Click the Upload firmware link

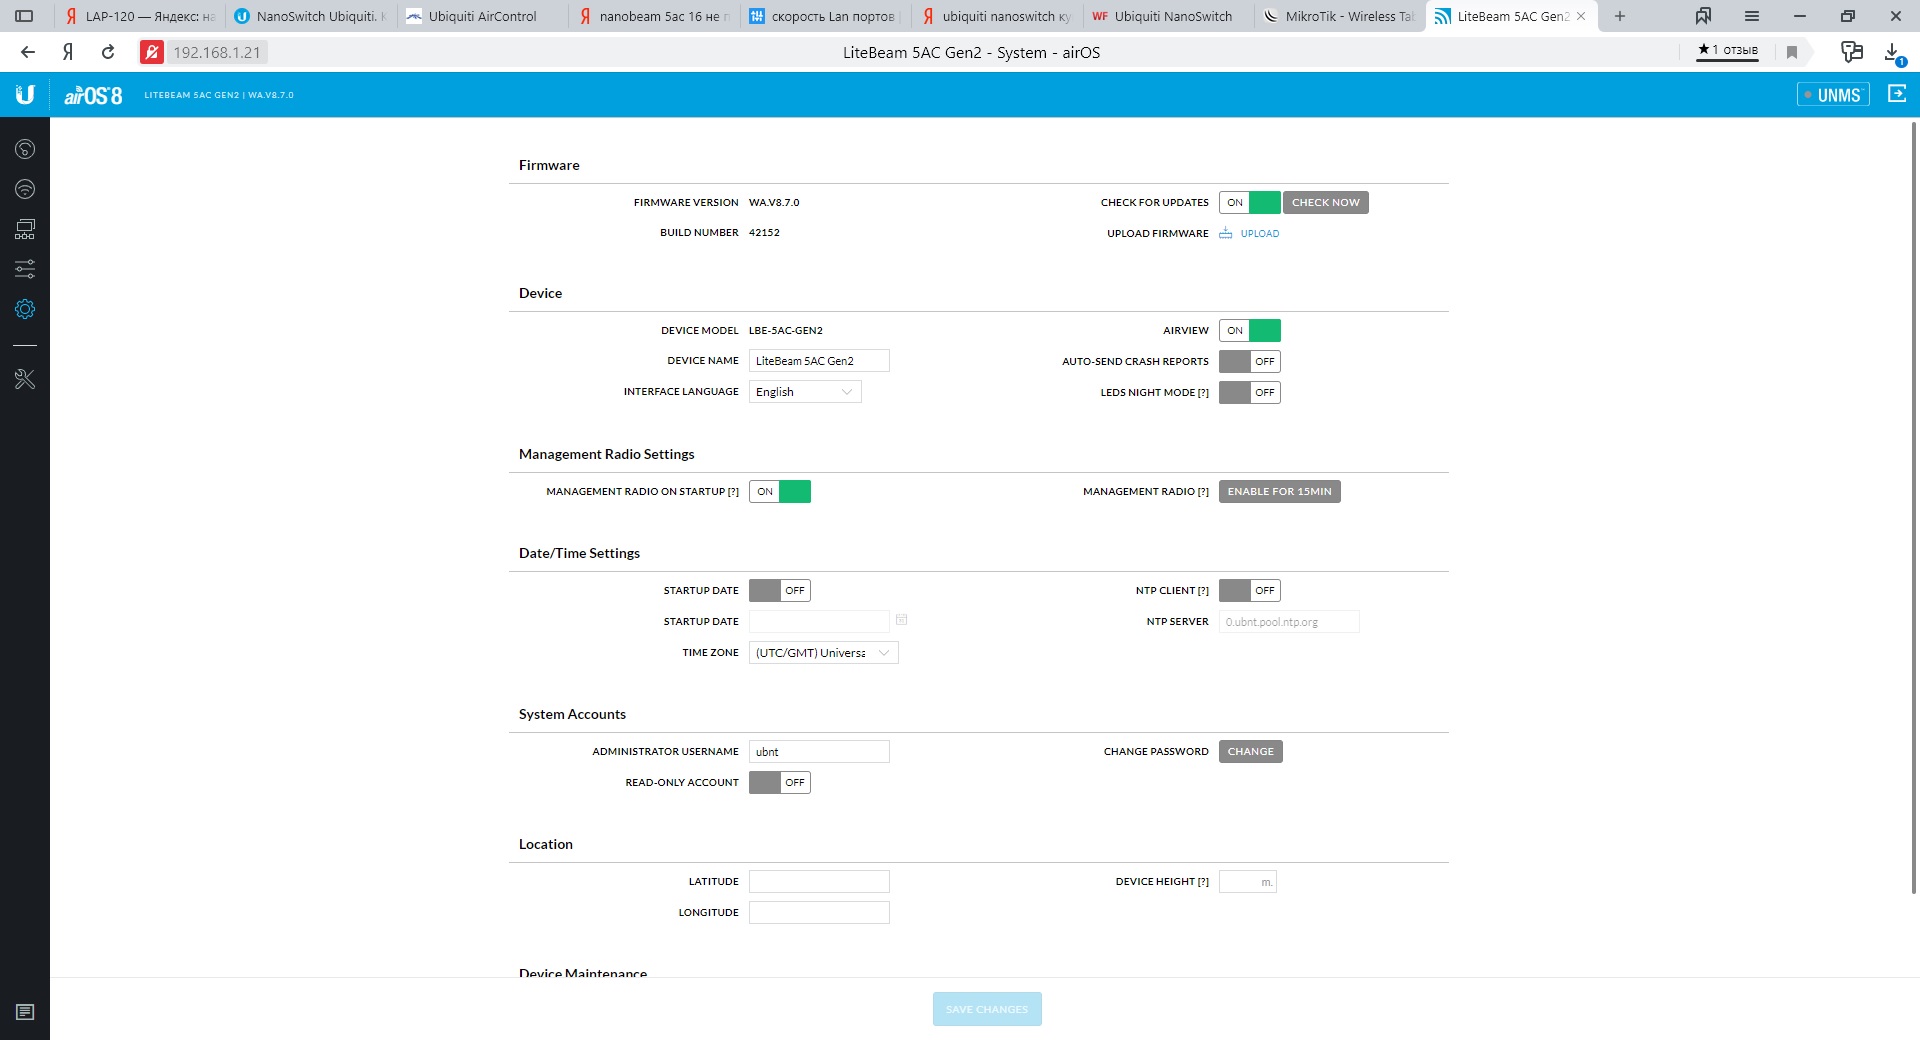[1259, 234]
